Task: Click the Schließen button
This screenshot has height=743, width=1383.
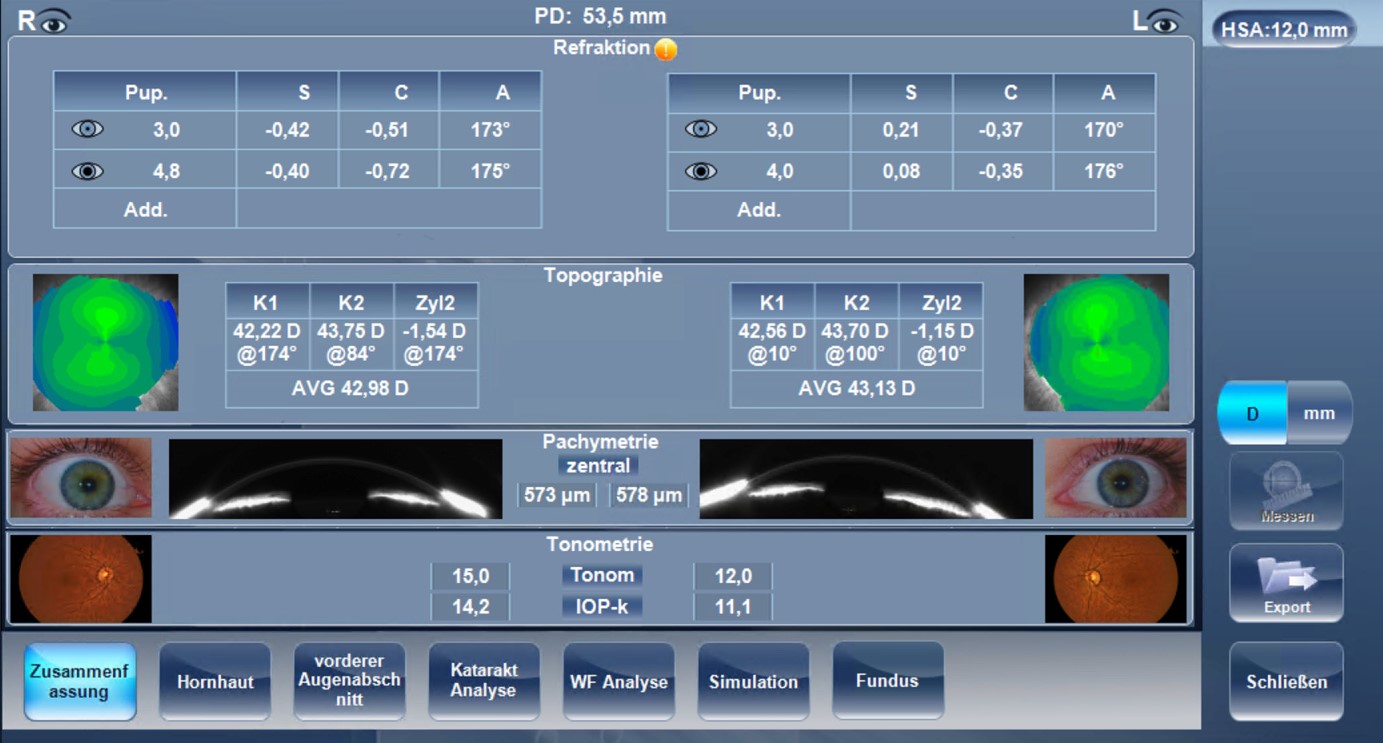Action: coord(1286,681)
